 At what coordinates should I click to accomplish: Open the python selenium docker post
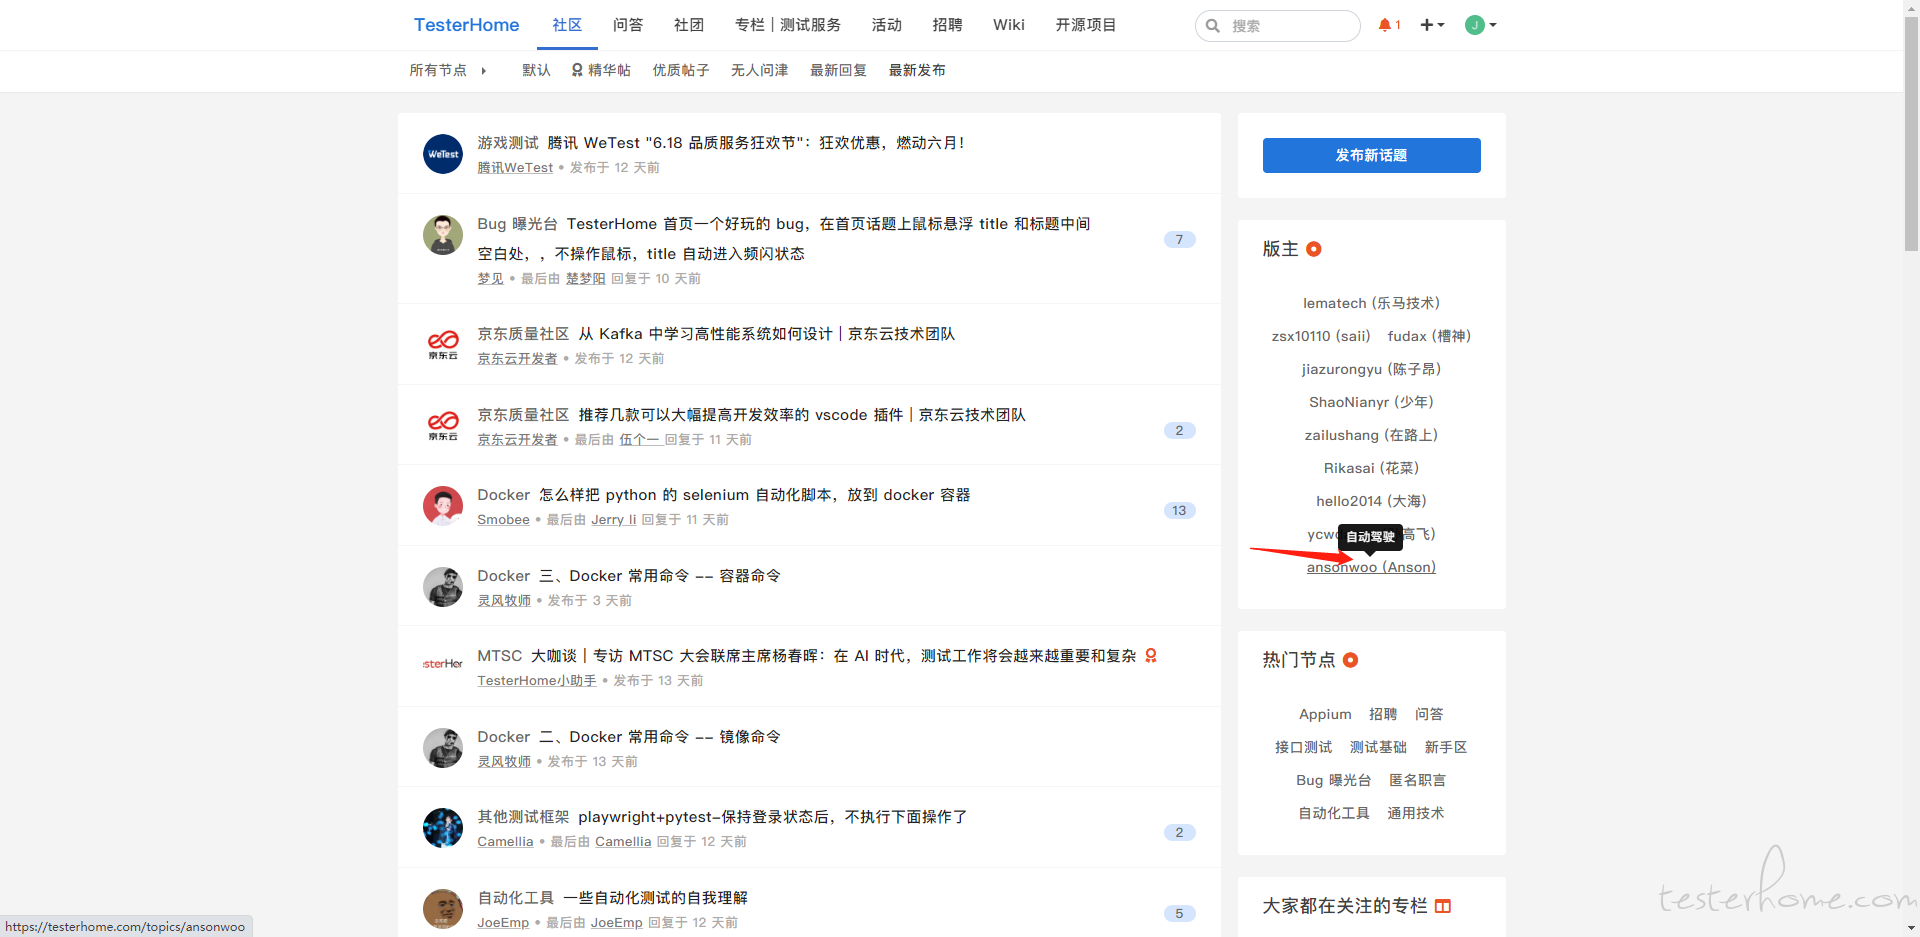tap(754, 495)
